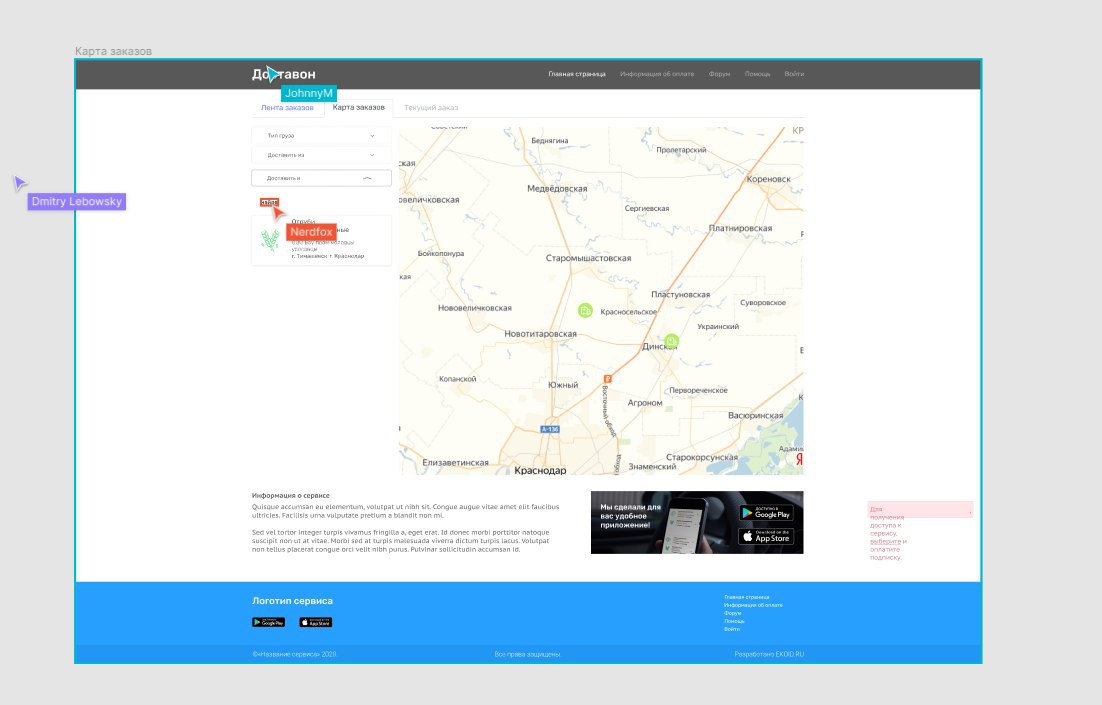Click the Васюринская label on the map
1102x705 pixels.
756,415
